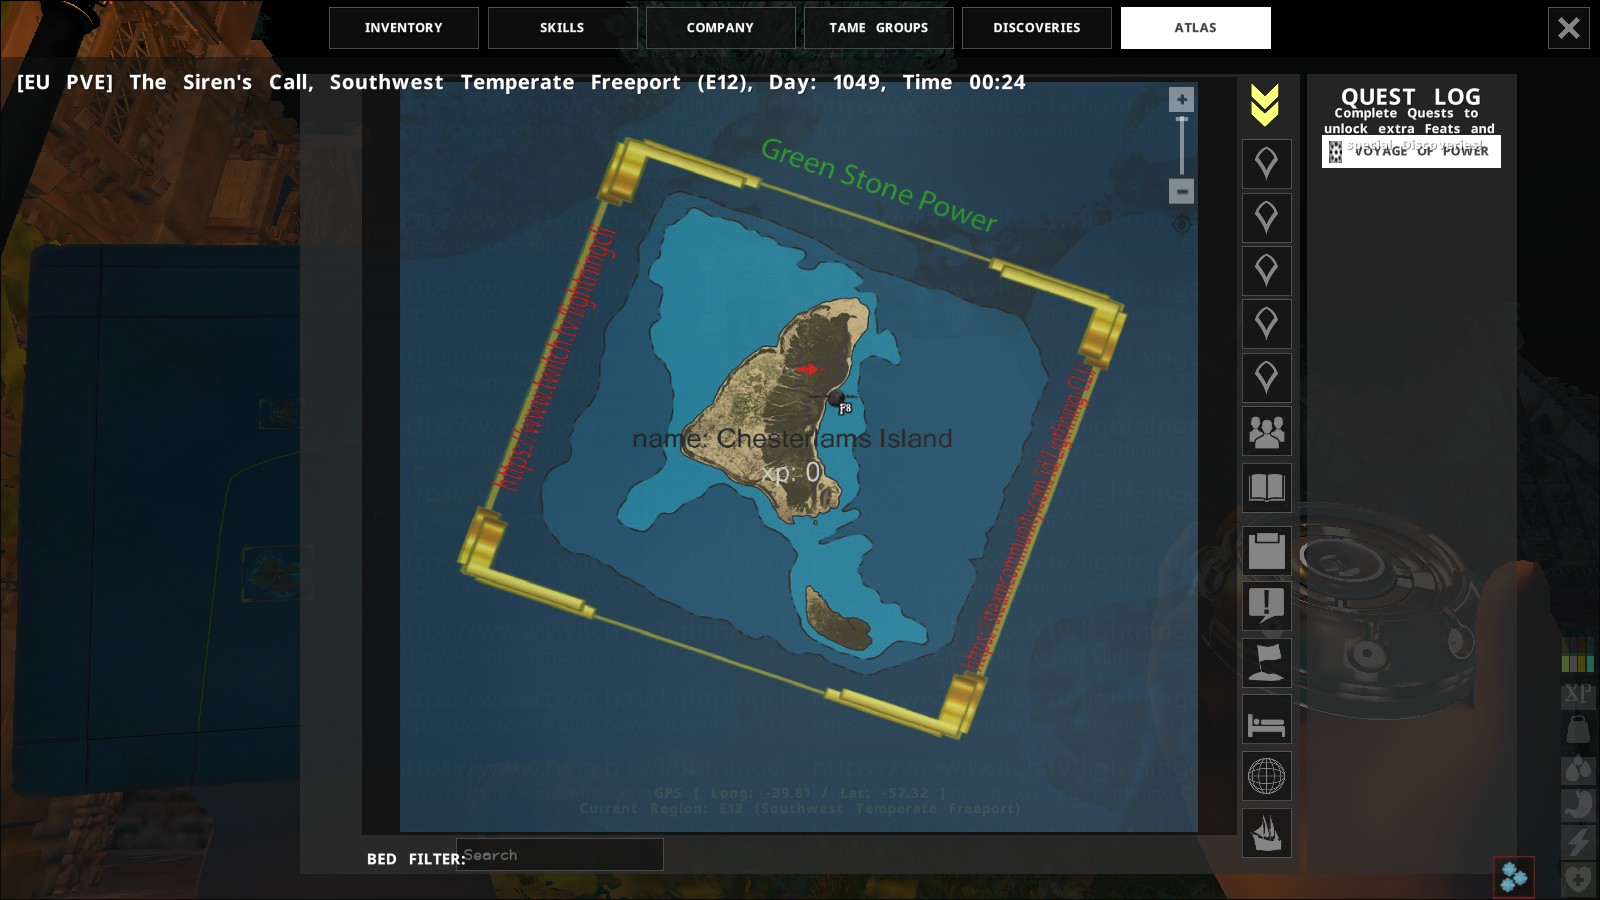The height and width of the screenshot is (900, 1600).
Task: Close the menu with the X button
Action: click(1569, 28)
